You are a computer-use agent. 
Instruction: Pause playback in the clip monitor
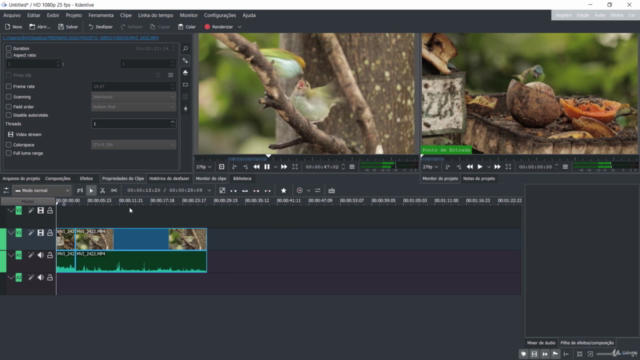tap(267, 167)
